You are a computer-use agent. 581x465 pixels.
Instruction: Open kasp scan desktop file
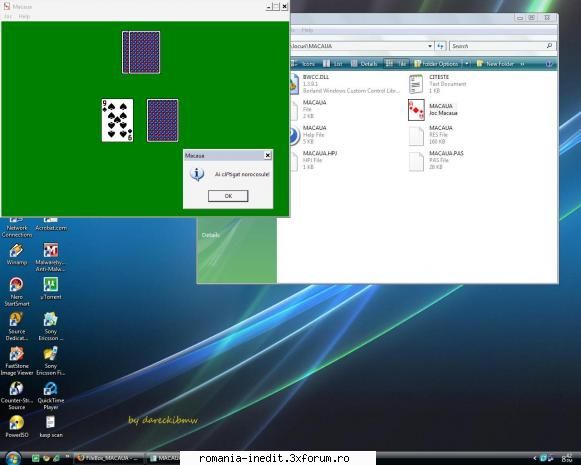click(51, 427)
